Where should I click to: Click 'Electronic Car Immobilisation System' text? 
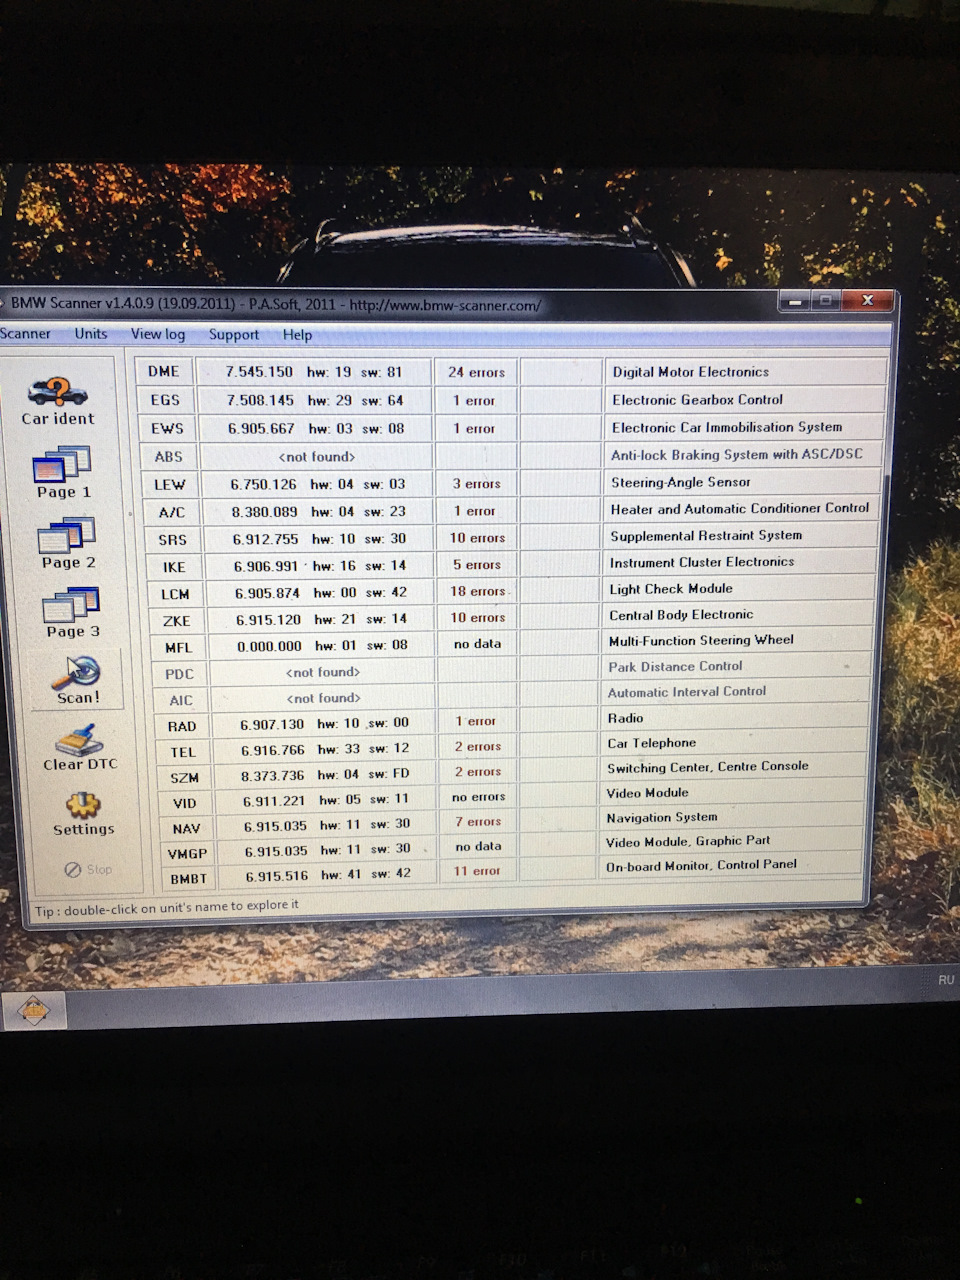pos(727,427)
